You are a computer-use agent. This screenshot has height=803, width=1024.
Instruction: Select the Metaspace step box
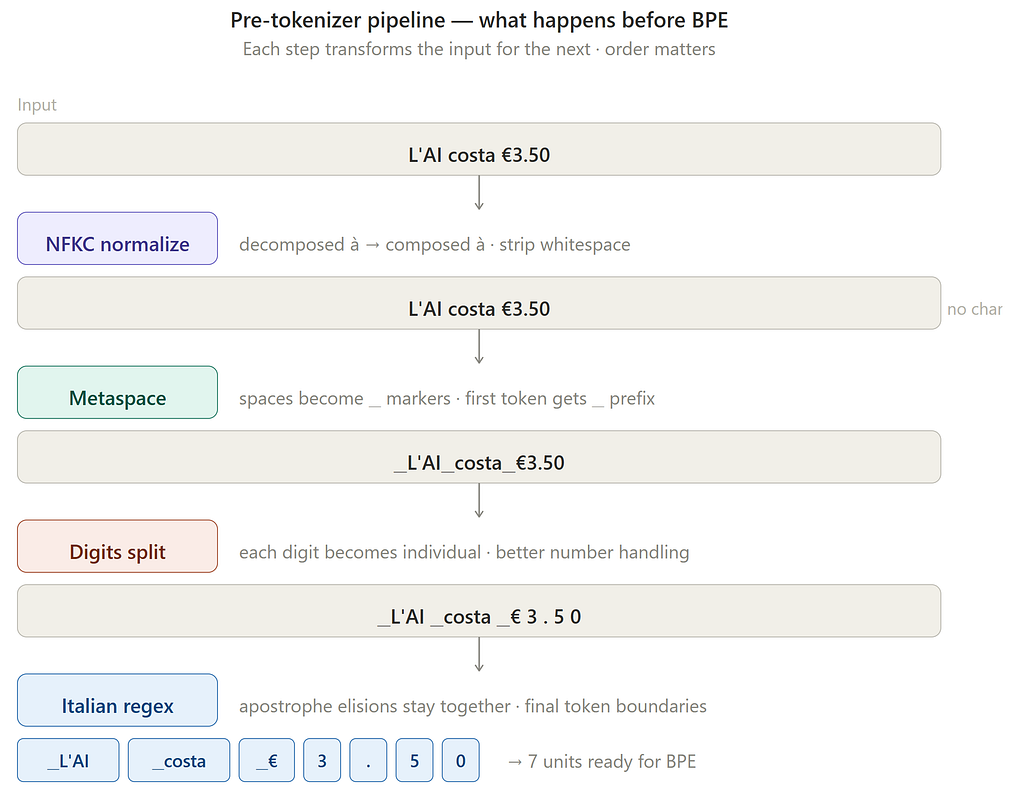[x=118, y=392]
